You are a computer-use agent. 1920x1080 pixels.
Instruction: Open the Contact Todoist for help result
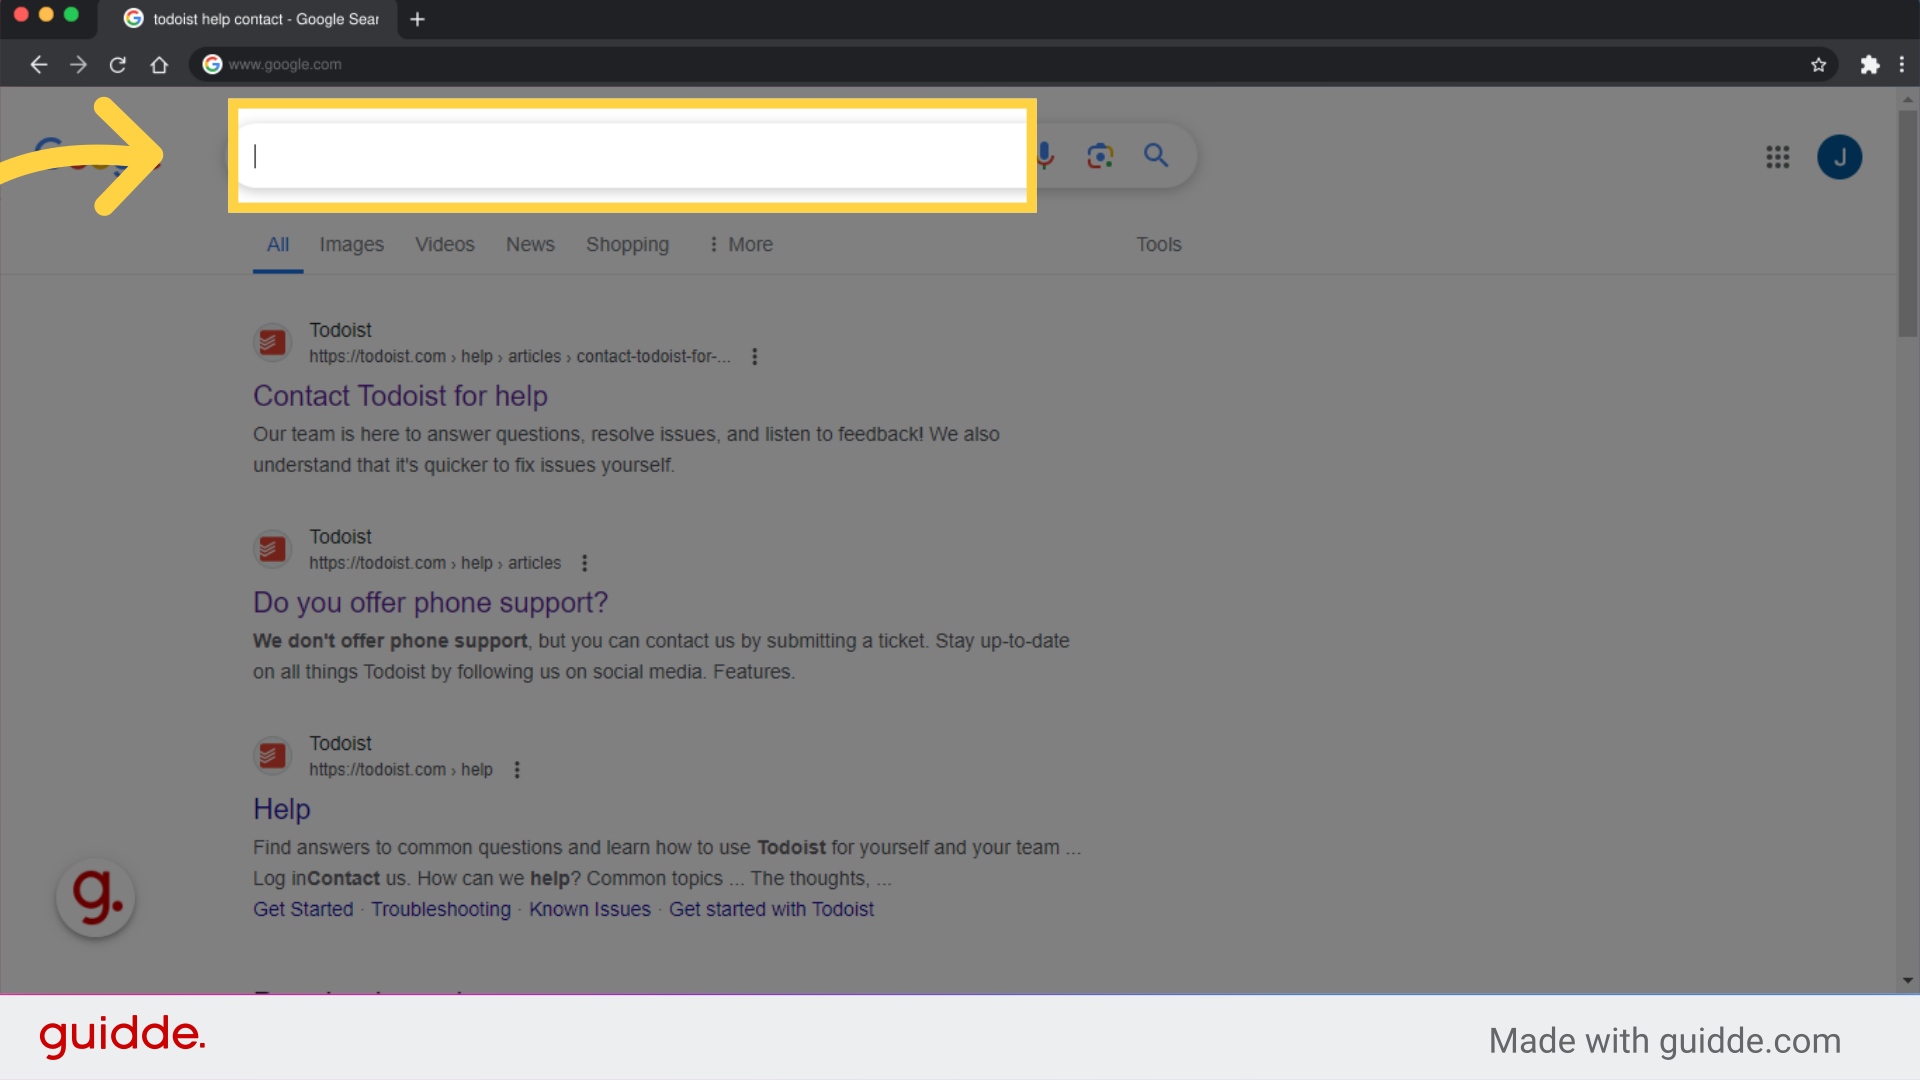(400, 395)
